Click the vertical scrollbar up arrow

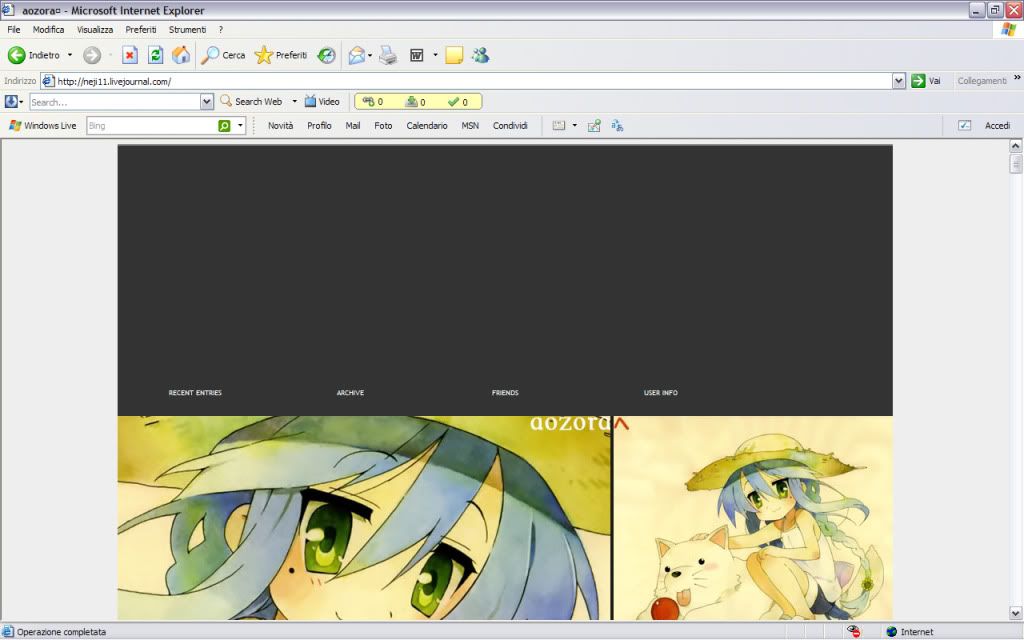click(x=1016, y=146)
